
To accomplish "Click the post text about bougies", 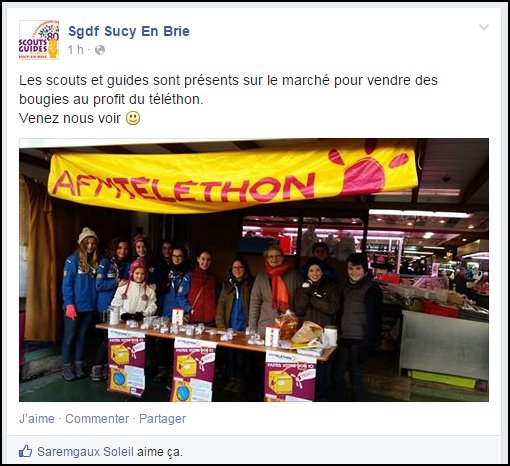I will tap(228, 90).
